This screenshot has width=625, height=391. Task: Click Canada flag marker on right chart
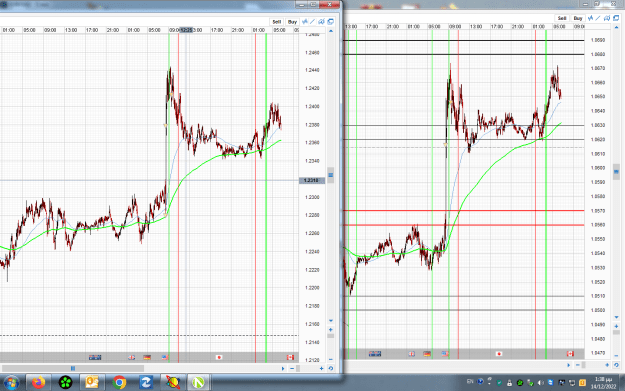coord(570,354)
